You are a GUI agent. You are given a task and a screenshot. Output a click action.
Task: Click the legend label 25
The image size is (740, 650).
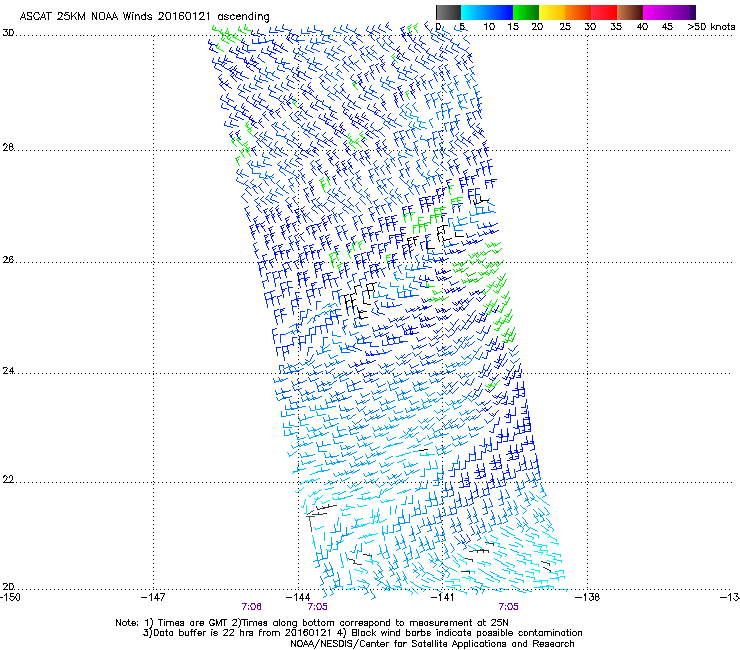(x=565, y=27)
